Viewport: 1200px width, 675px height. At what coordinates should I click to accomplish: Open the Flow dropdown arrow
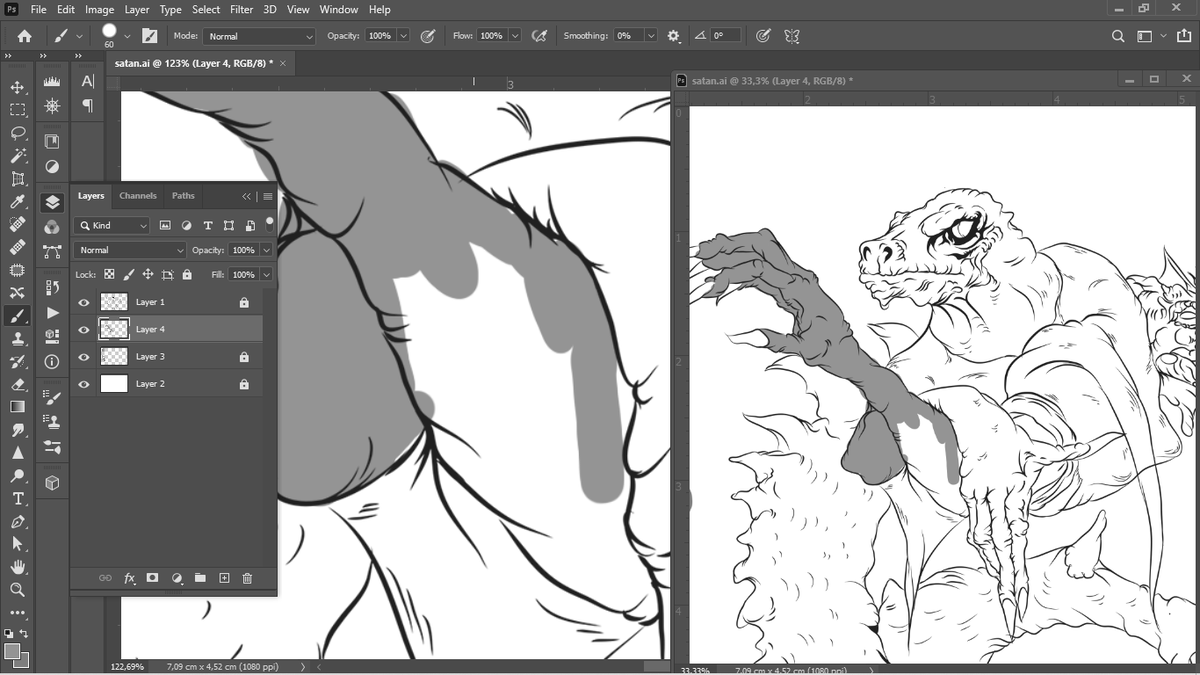(515, 36)
